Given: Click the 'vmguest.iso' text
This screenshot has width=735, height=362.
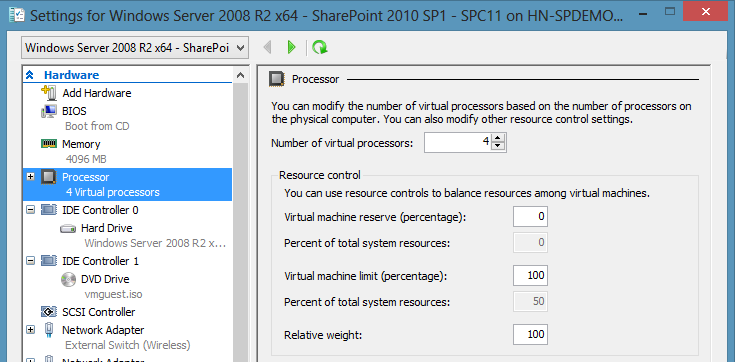Looking at the screenshot, I should click(113, 294).
